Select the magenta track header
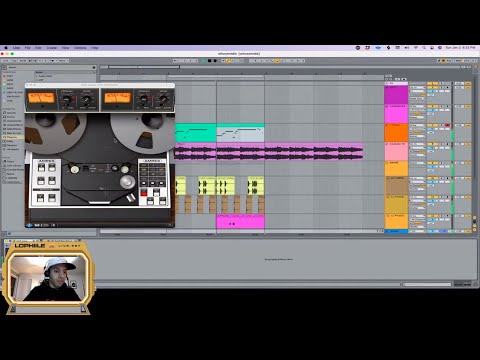The width and height of the screenshot is (480, 360). pos(396,95)
